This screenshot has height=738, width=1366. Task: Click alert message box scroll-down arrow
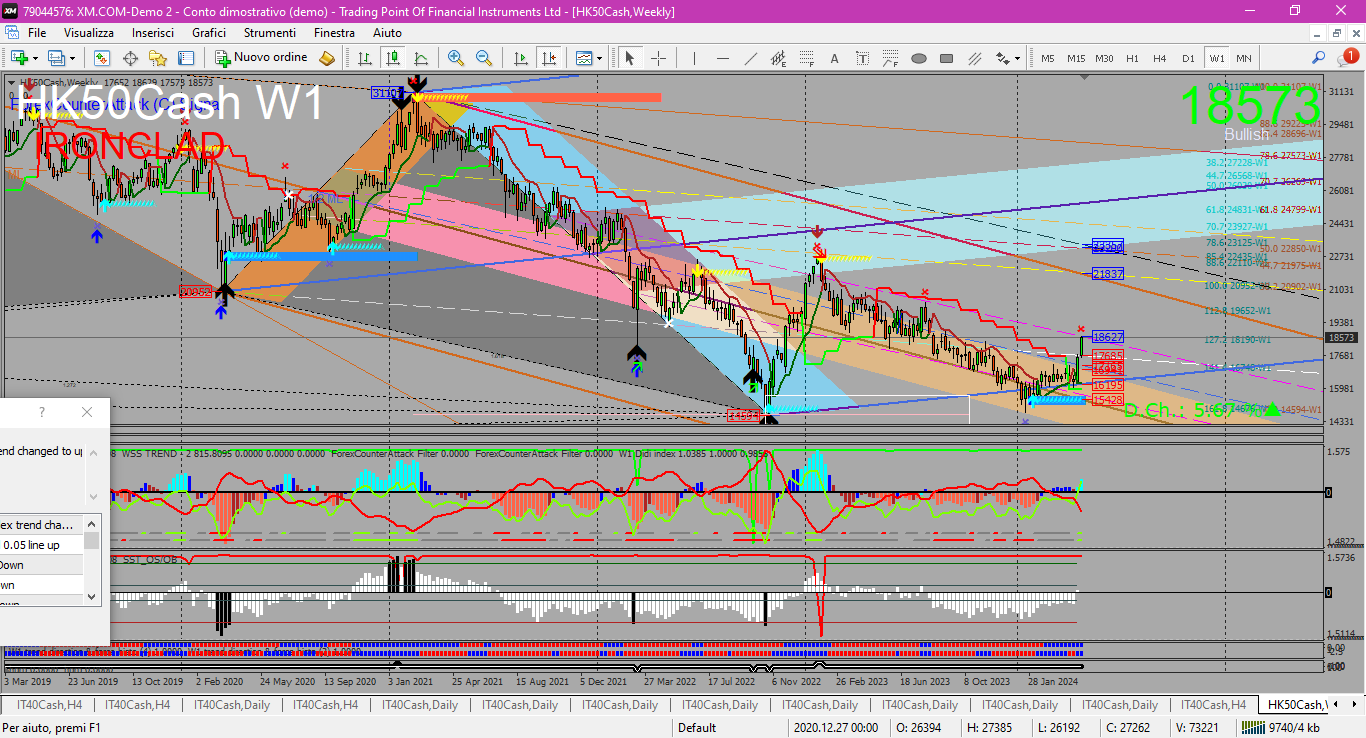(x=92, y=496)
